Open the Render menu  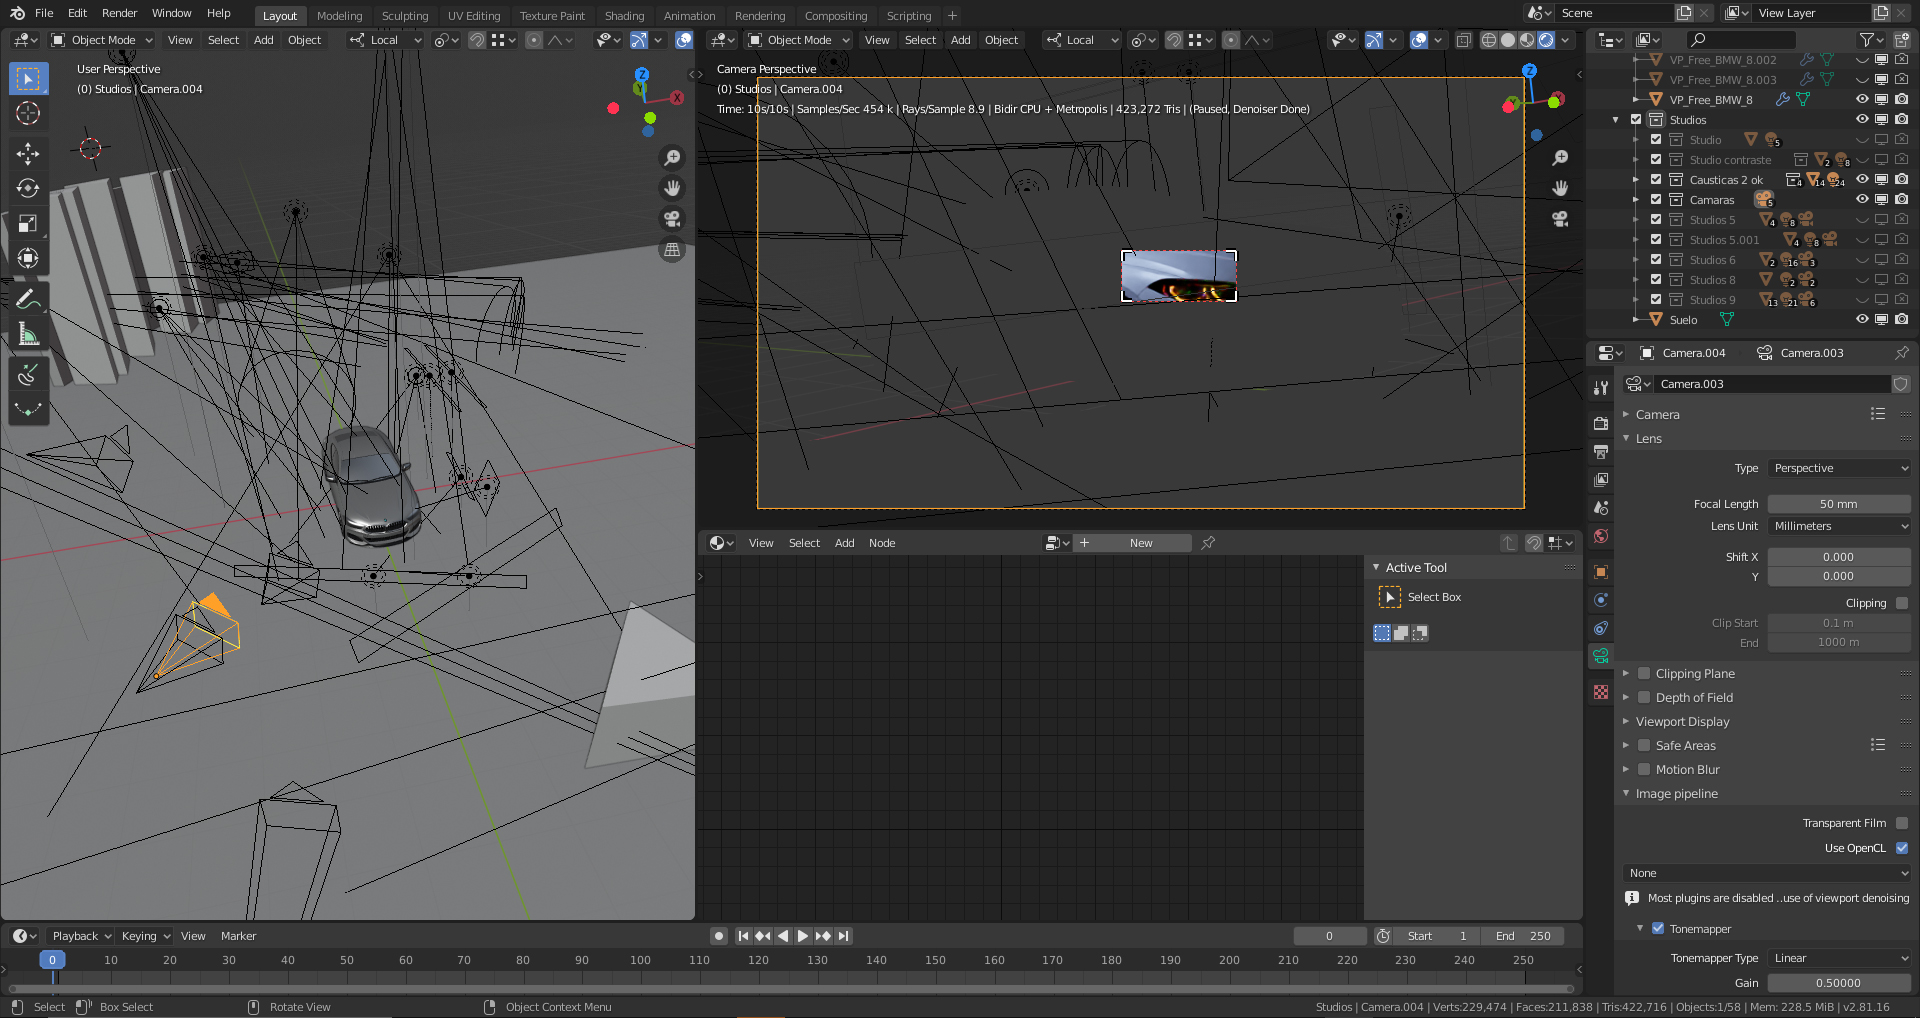click(119, 13)
